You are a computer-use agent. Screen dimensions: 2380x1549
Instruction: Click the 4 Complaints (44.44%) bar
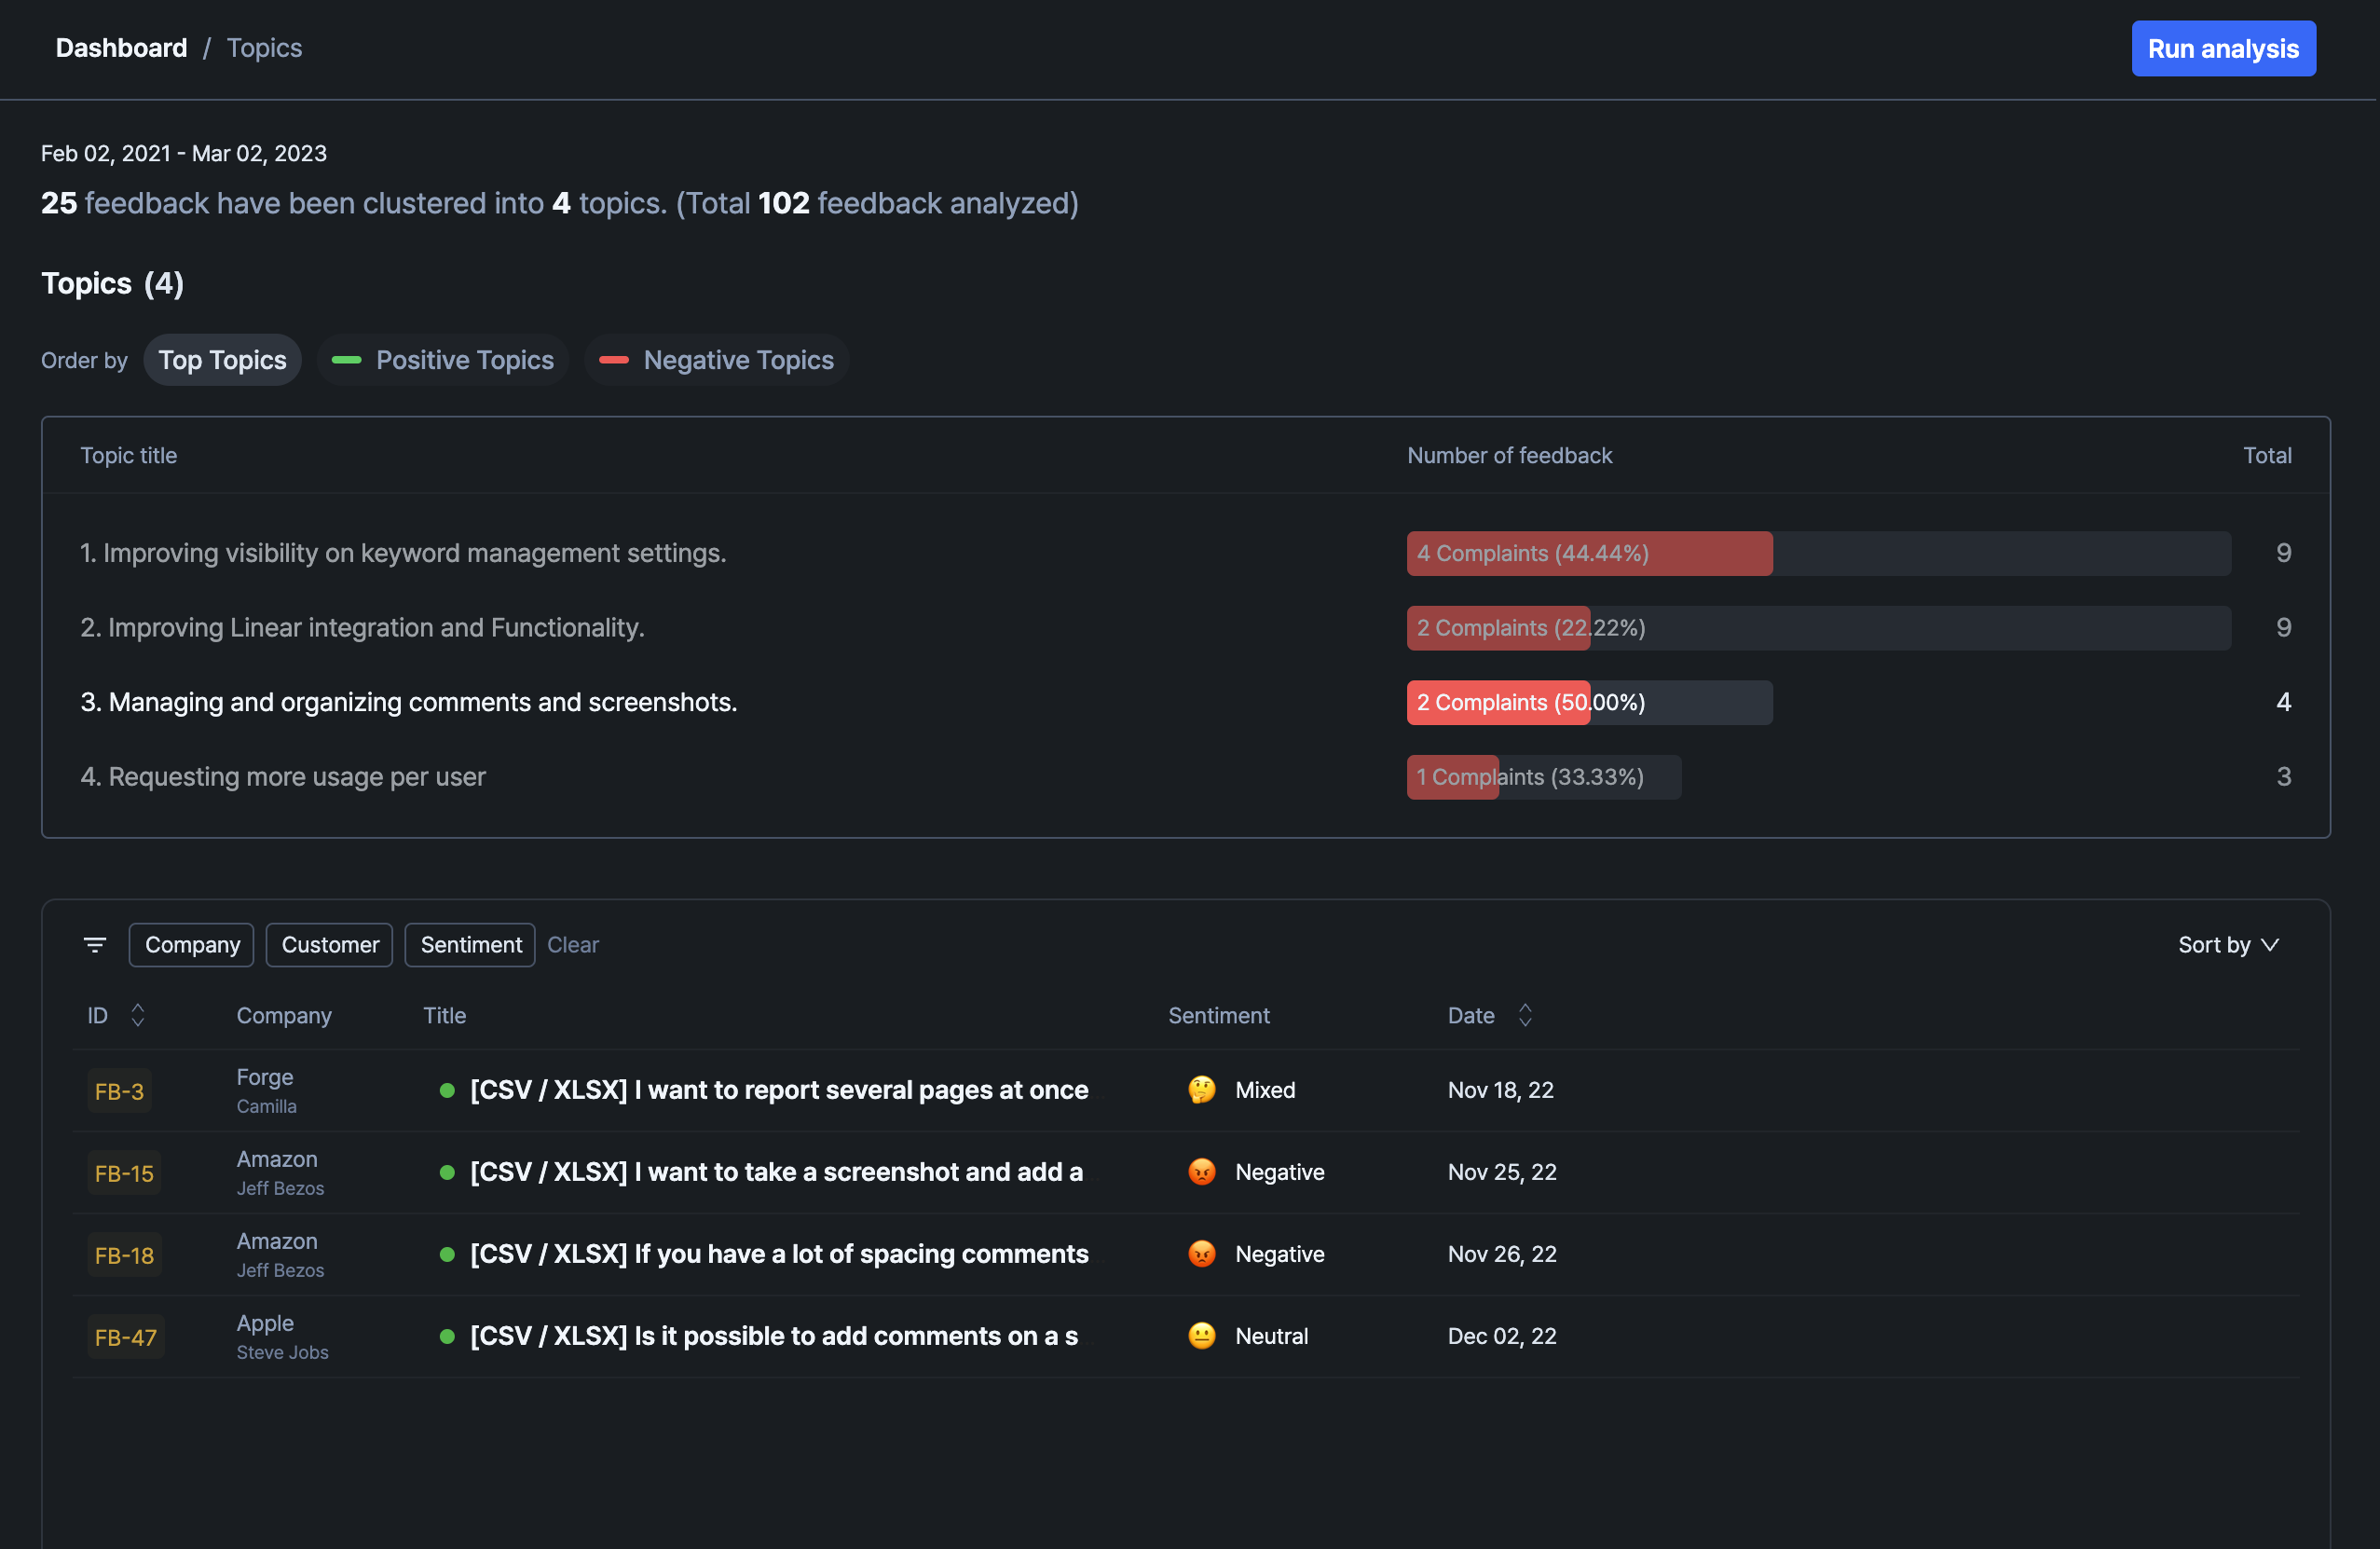tap(1588, 553)
